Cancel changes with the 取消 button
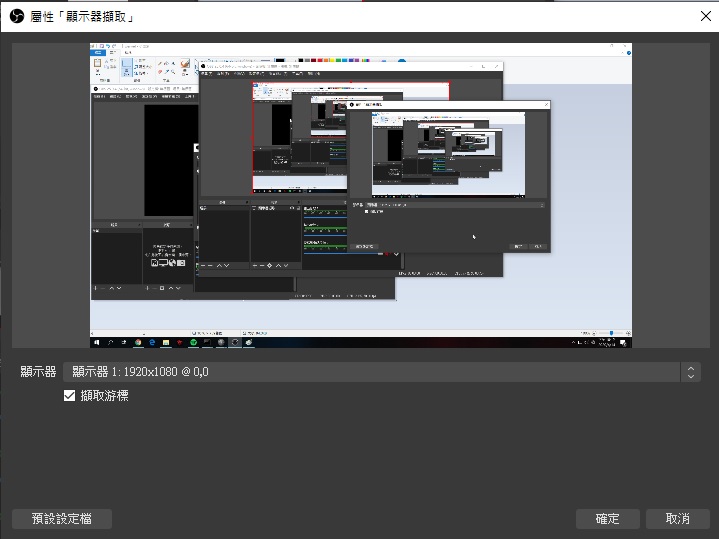 coord(677,518)
